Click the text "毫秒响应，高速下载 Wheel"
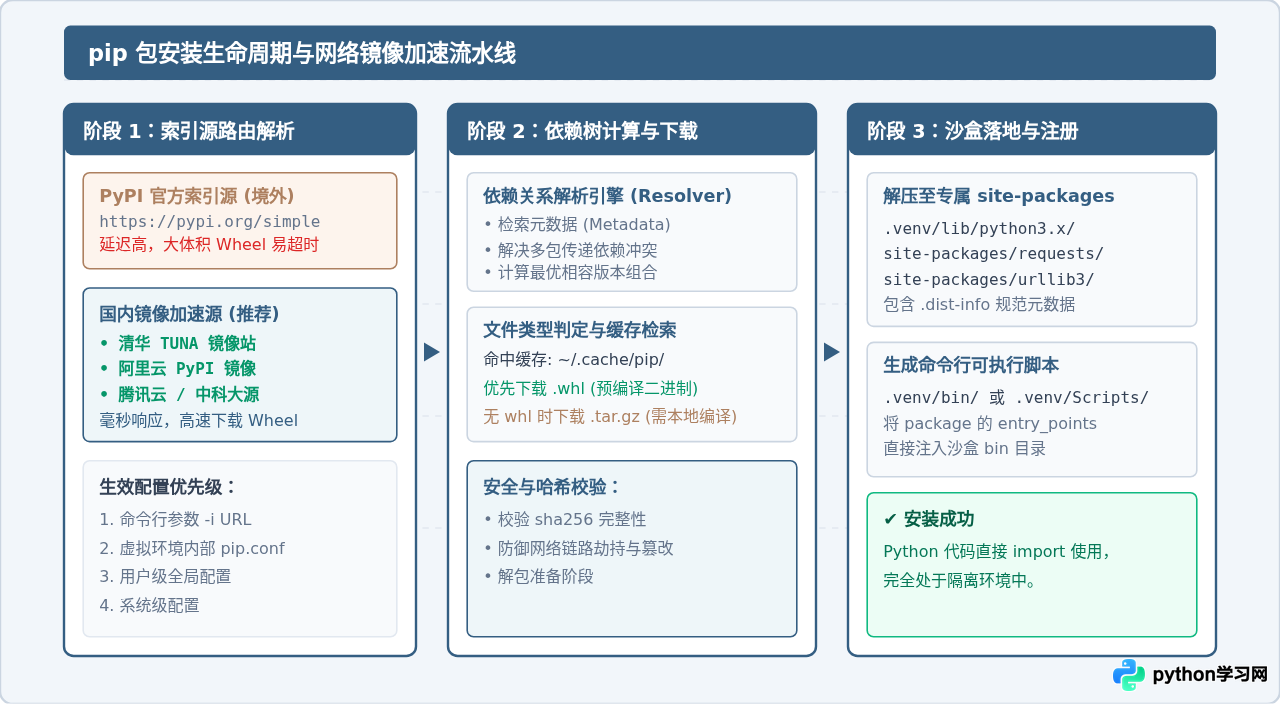The height and width of the screenshot is (704, 1280). tap(198, 420)
